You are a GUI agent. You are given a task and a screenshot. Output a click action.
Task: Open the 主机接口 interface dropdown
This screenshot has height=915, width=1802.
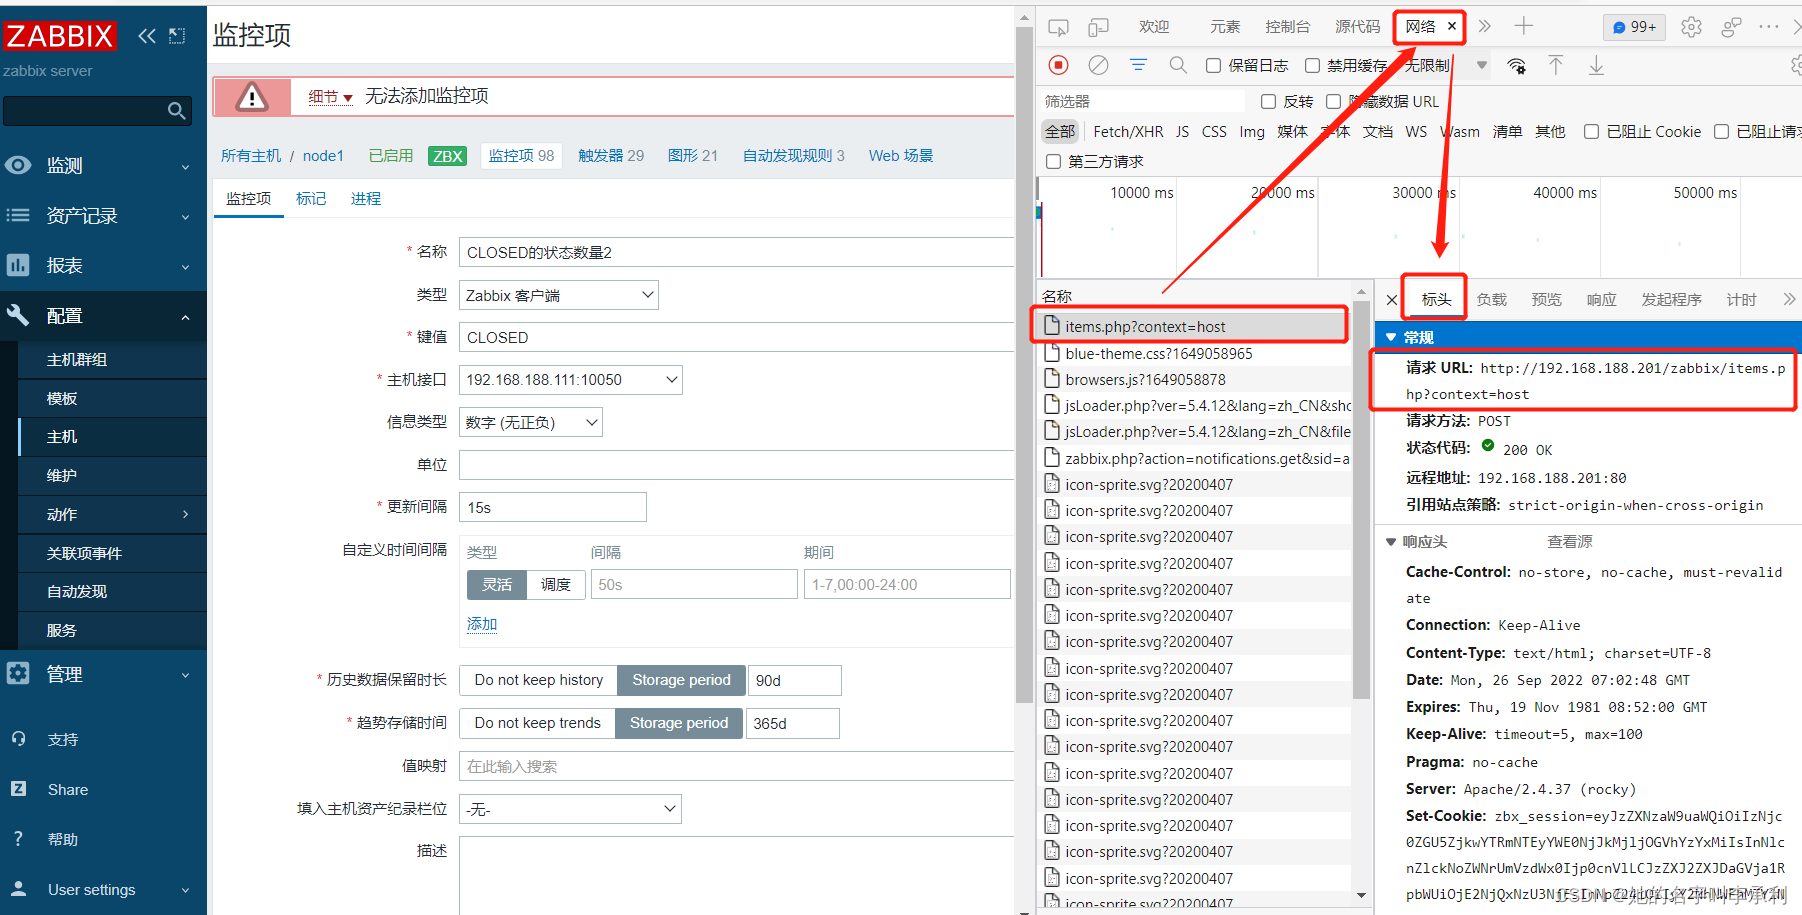tap(570, 379)
